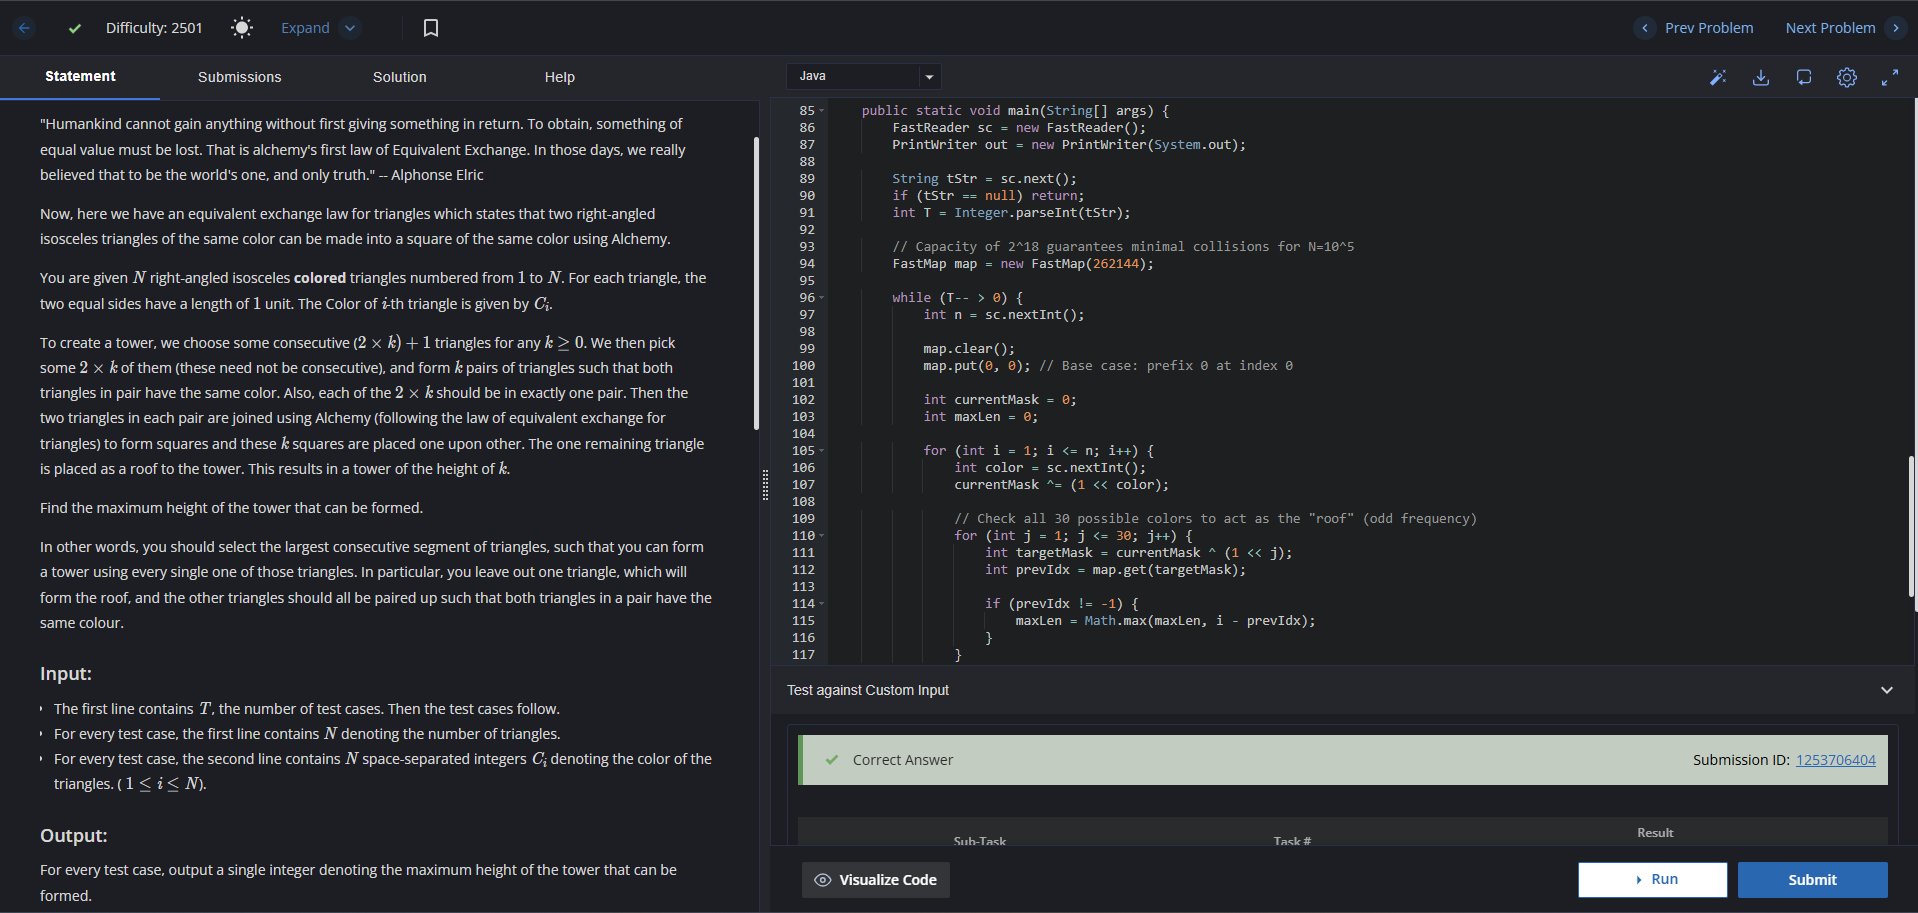
Task: Expand Test against Custom Input section
Action: 1886,690
